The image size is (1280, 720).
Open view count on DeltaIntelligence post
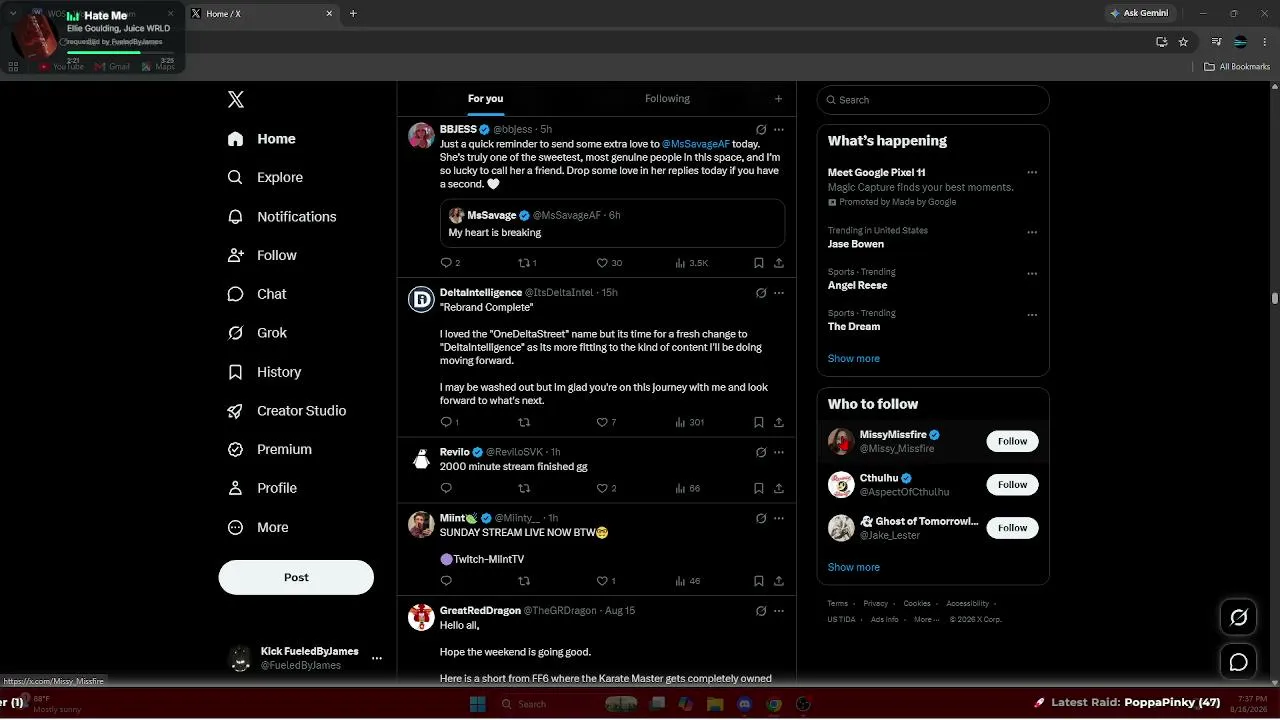click(x=690, y=422)
